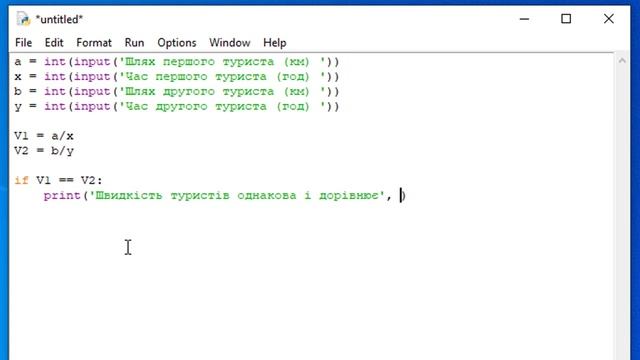The image size is (640, 360).
Task: Open the Run menu
Action: (x=134, y=43)
